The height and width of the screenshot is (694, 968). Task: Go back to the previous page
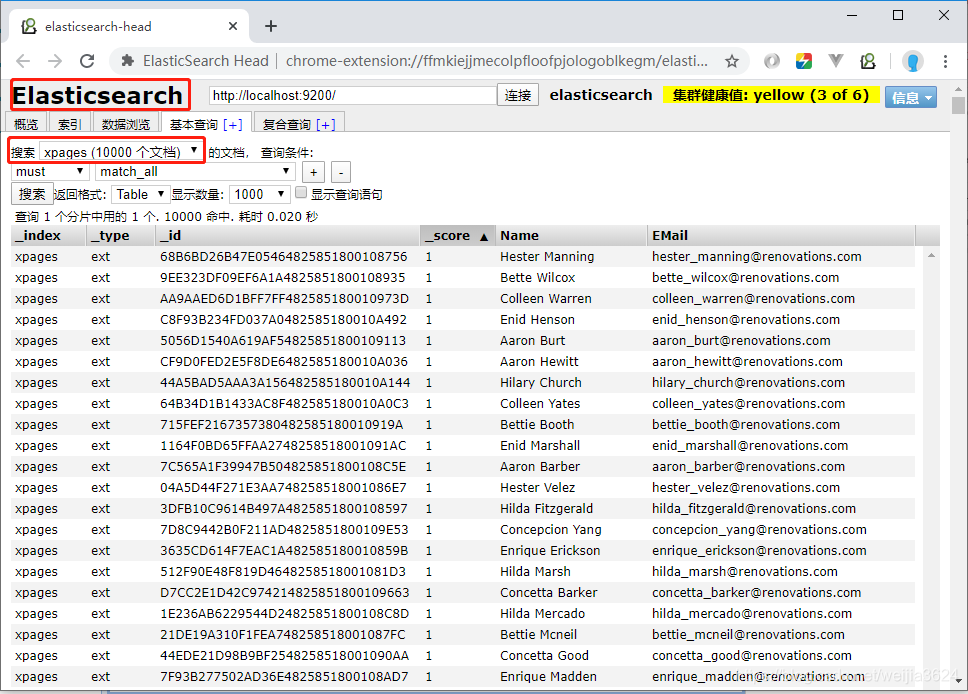pyautogui.click(x=23, y=61)
